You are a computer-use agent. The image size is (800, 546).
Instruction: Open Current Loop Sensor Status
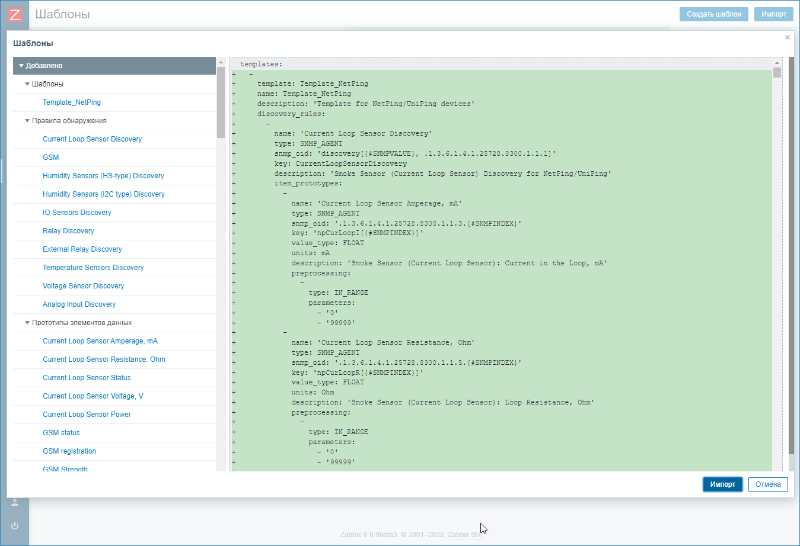click(87, 378)
